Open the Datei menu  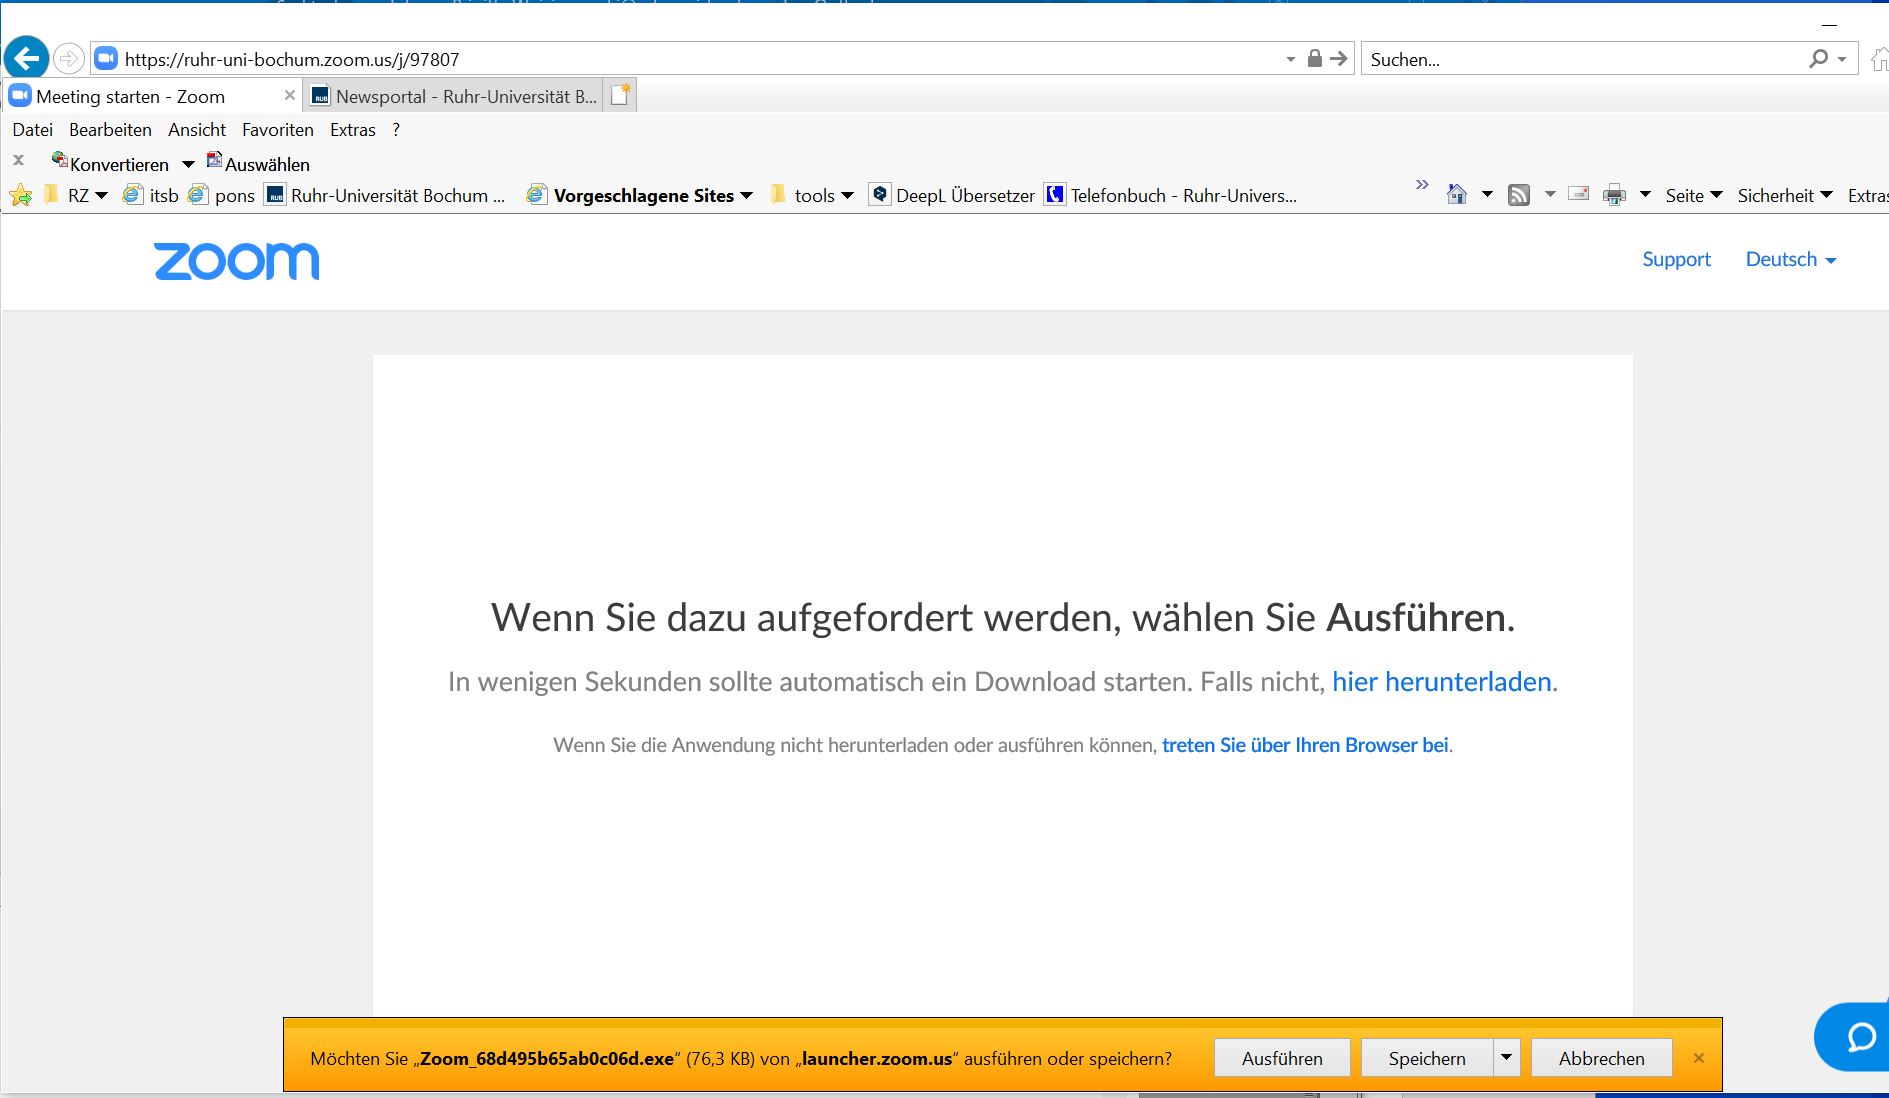pyautogui.click(x=32, y=129)
